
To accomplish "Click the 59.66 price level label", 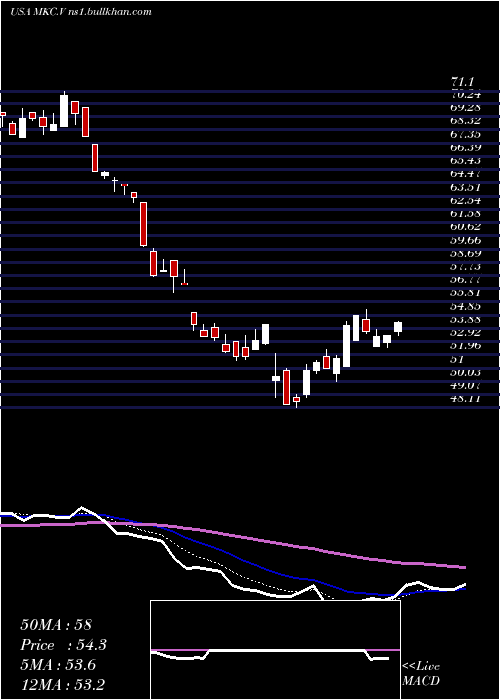I will tap(466, 240).
